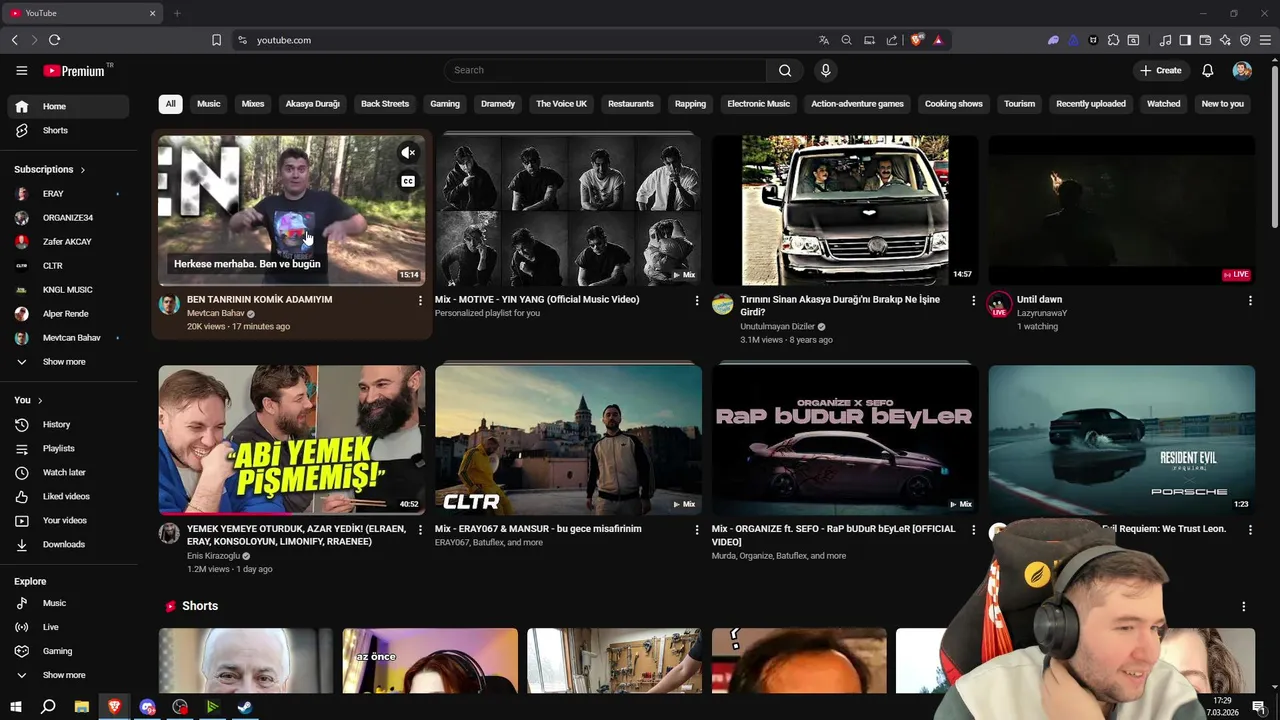The height and width of the screenshot is (720, 1280).
Task: Toggle captions on the preview video
Action: coord(408,181)
